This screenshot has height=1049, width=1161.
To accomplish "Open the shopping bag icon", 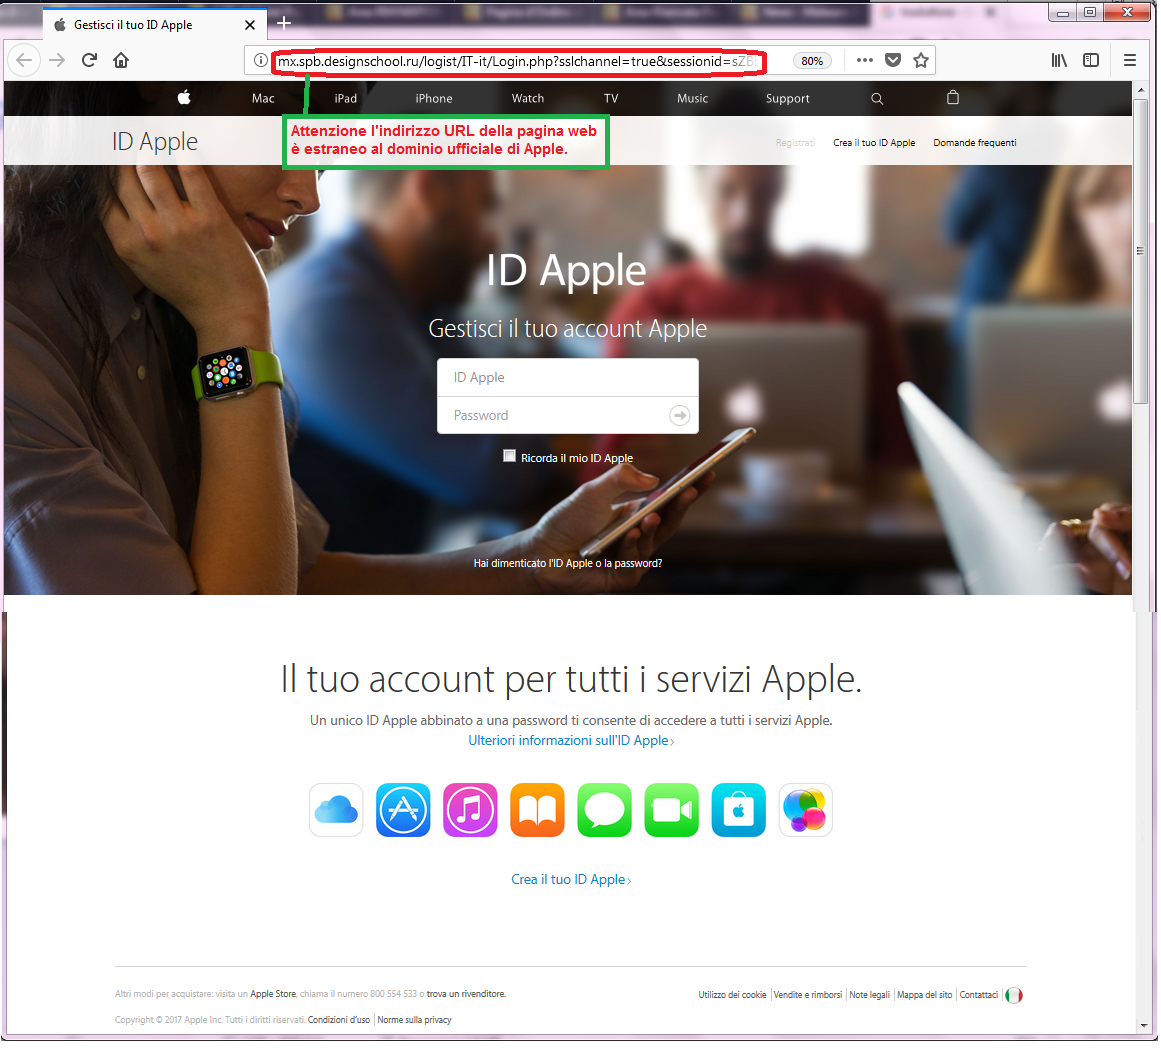I will click(954, 98).
